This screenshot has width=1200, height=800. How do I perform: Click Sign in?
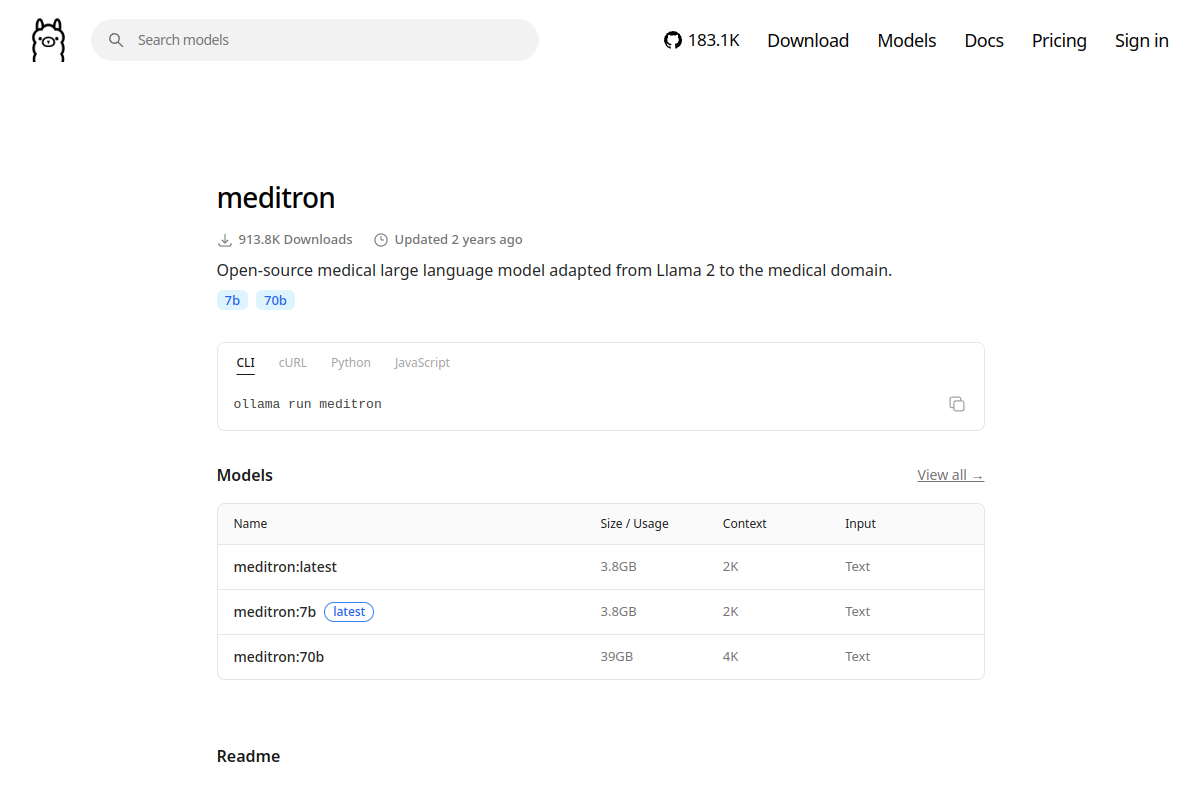(x=1142, y=40)
